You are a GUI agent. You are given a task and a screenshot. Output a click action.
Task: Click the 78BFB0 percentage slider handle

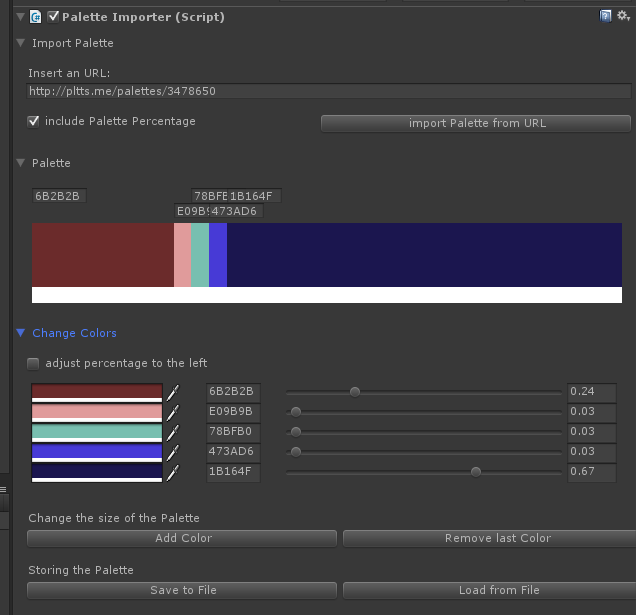point(296,432)
